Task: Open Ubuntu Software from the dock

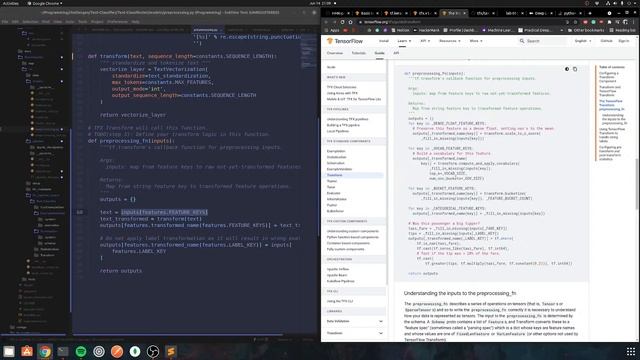Action: 27,351
